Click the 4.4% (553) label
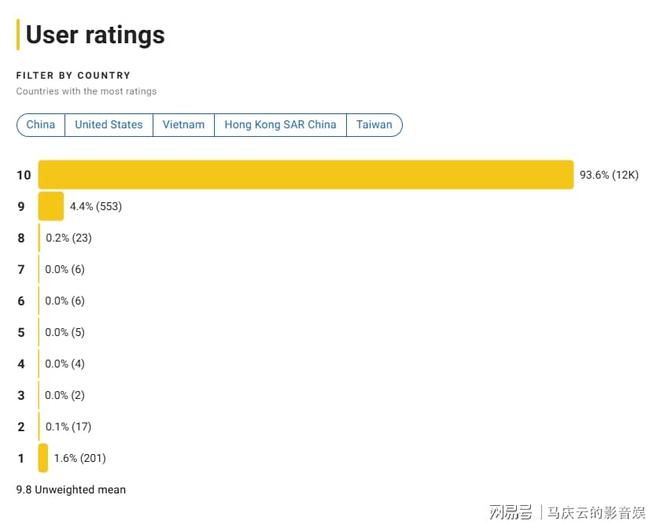This screenshot has height=528, width=660. [x=96, y=206]
